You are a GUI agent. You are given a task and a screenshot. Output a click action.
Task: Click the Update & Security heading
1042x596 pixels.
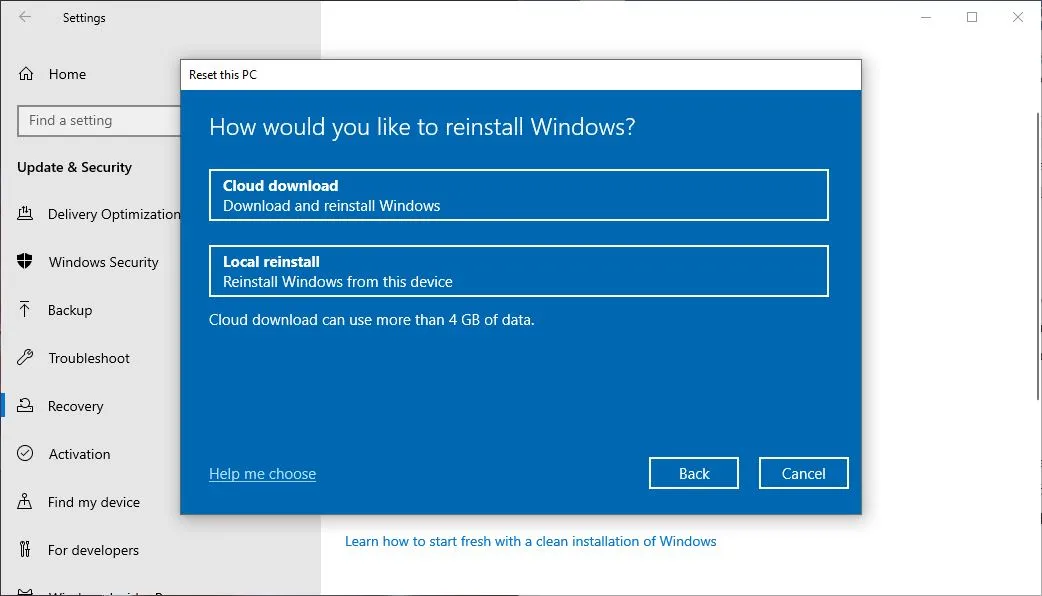(74, 167)
